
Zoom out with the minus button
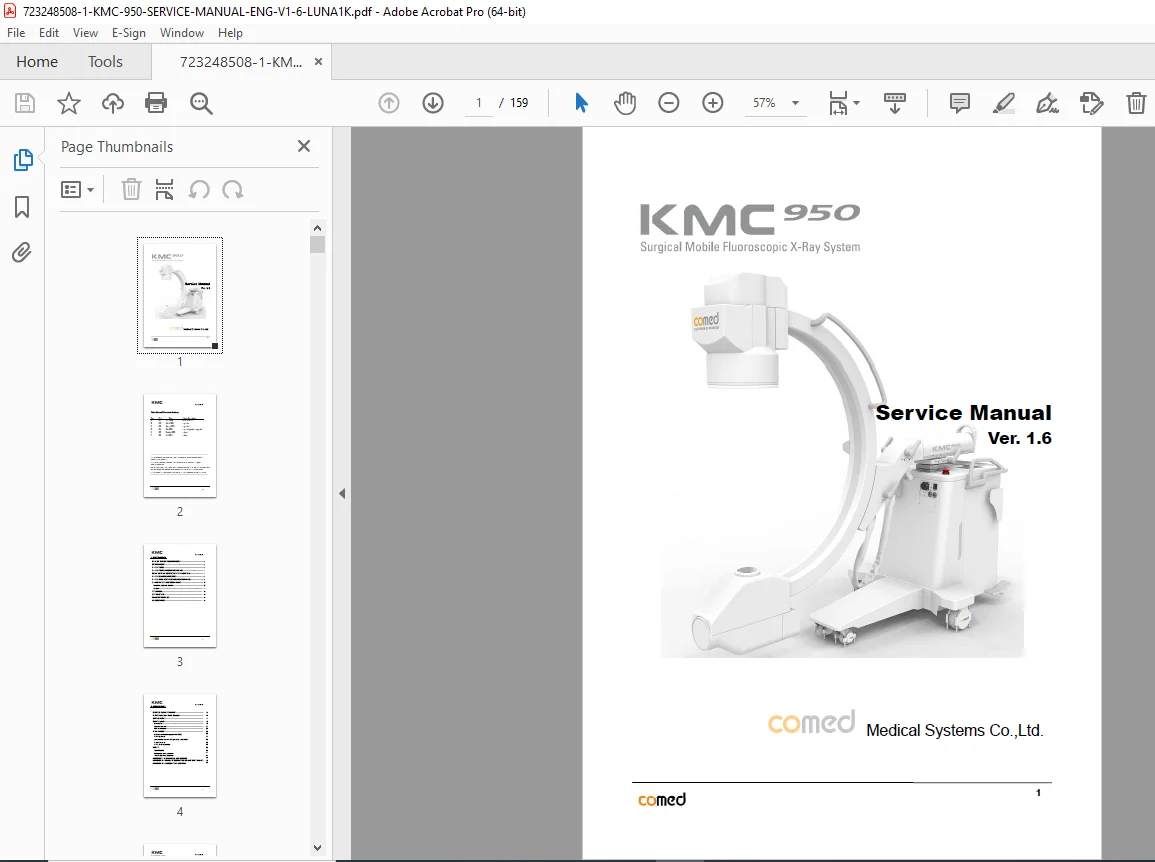pos(669,103)
